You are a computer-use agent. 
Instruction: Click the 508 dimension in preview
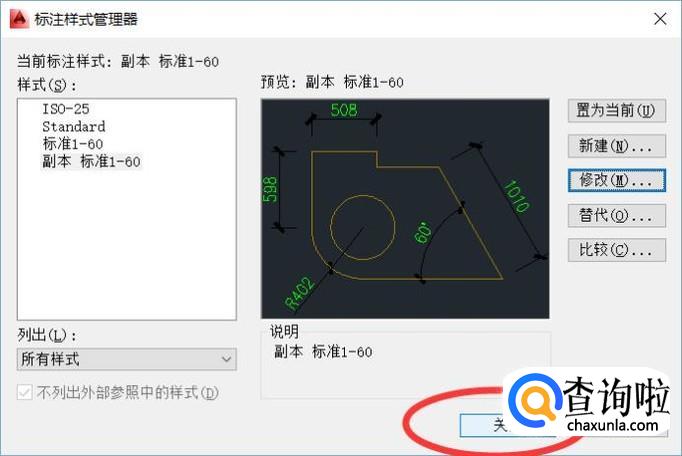(344, 110)
